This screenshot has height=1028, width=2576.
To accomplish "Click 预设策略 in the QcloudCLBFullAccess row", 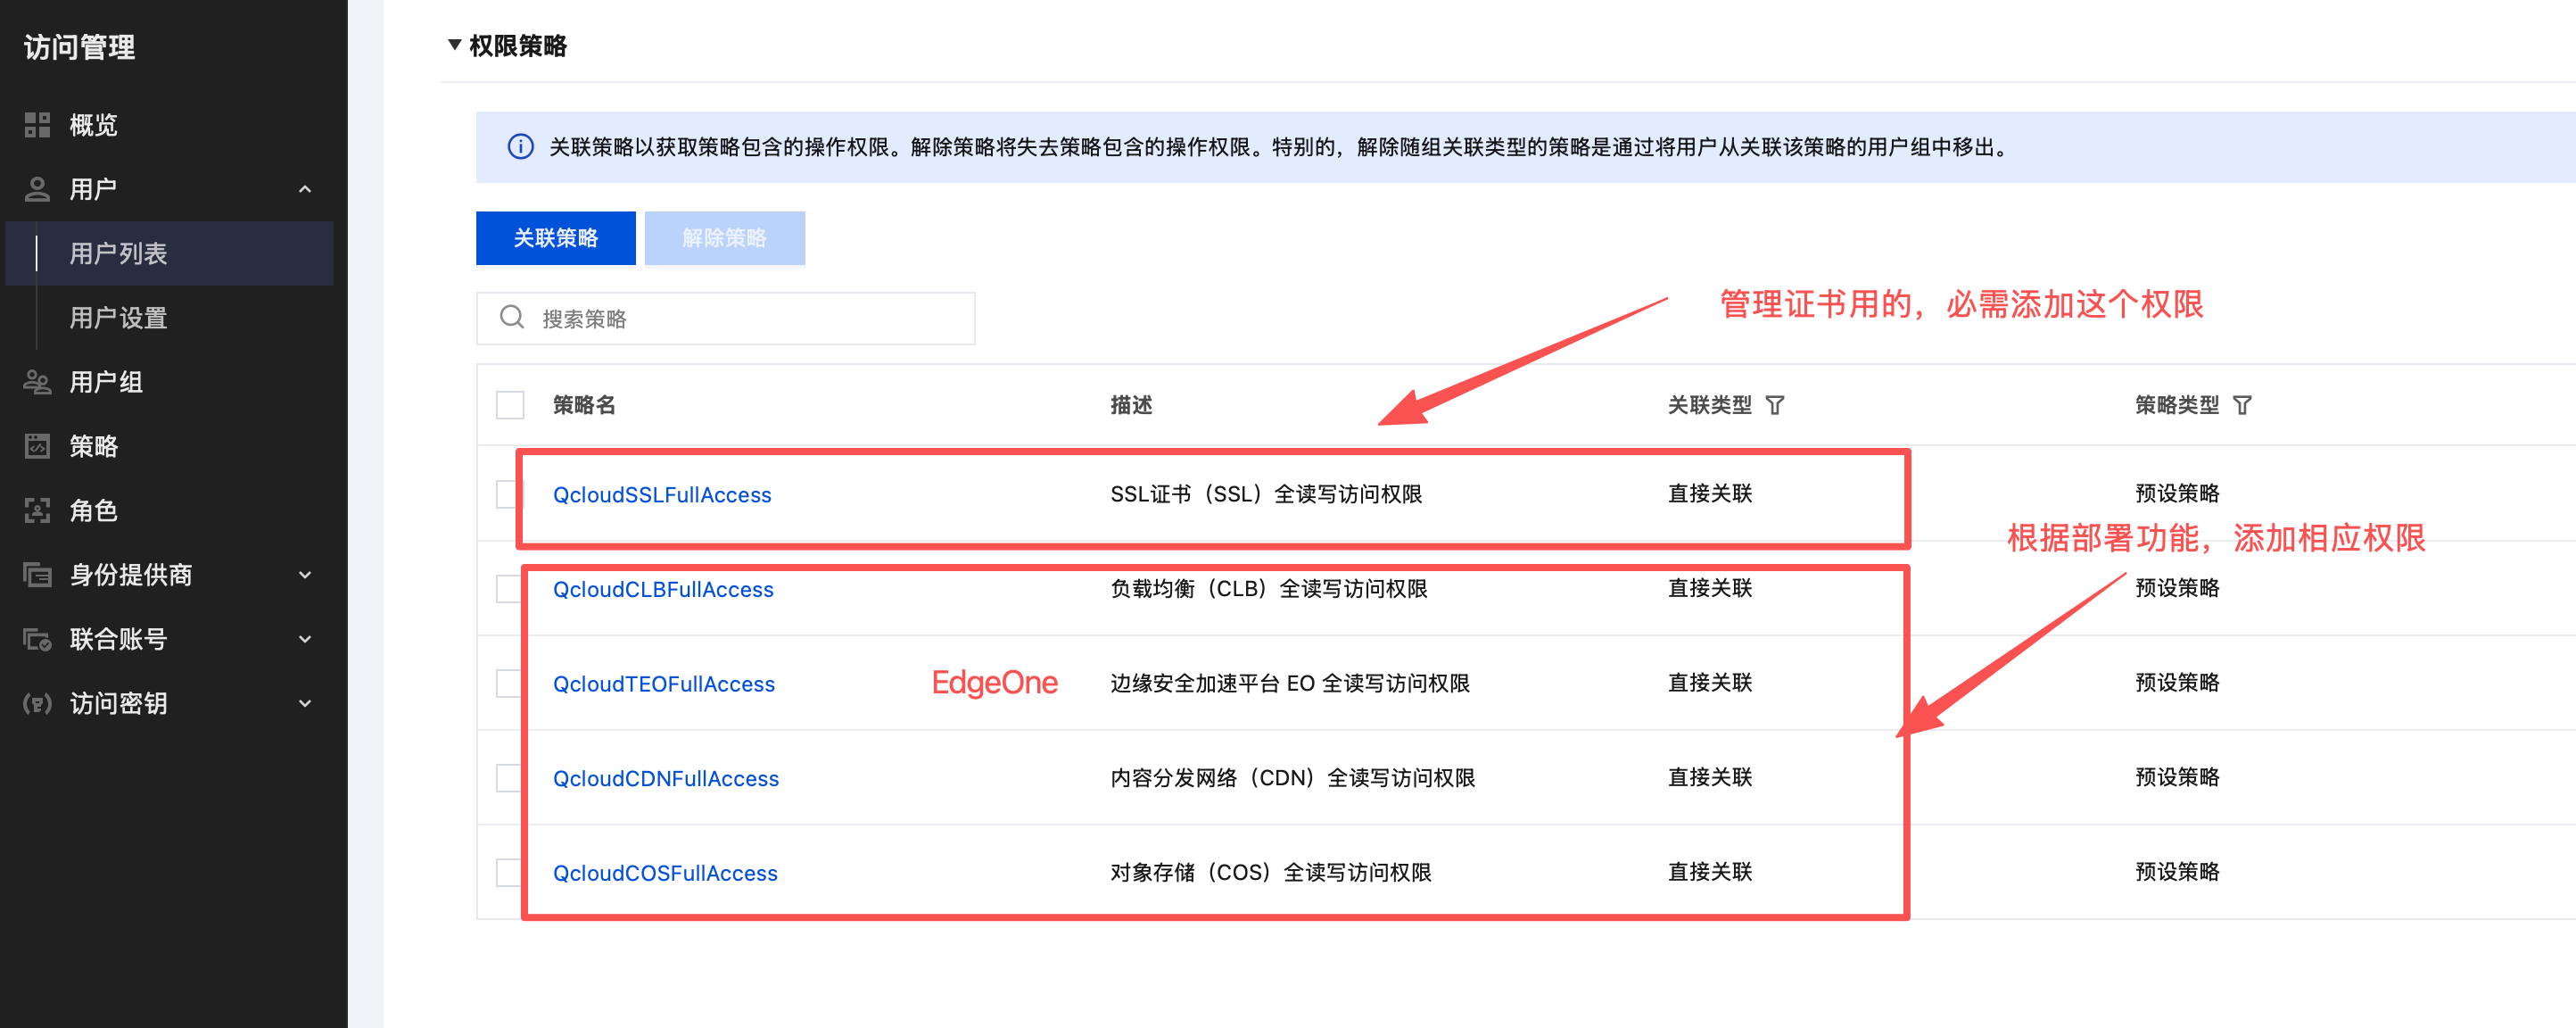I will (2177, 589).
